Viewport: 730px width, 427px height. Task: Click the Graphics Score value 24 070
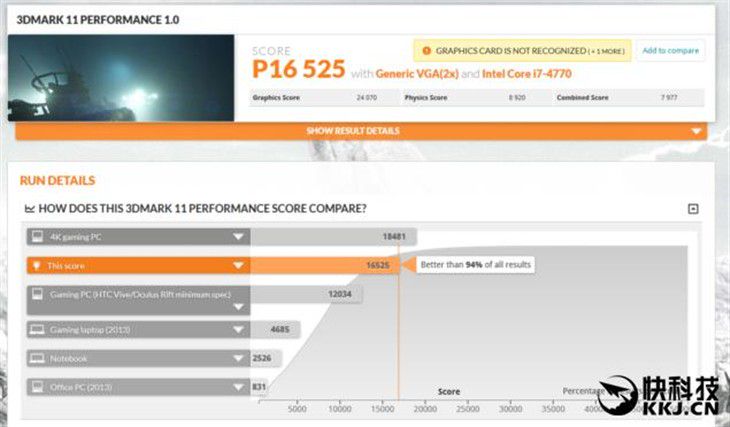pos(367,98)
